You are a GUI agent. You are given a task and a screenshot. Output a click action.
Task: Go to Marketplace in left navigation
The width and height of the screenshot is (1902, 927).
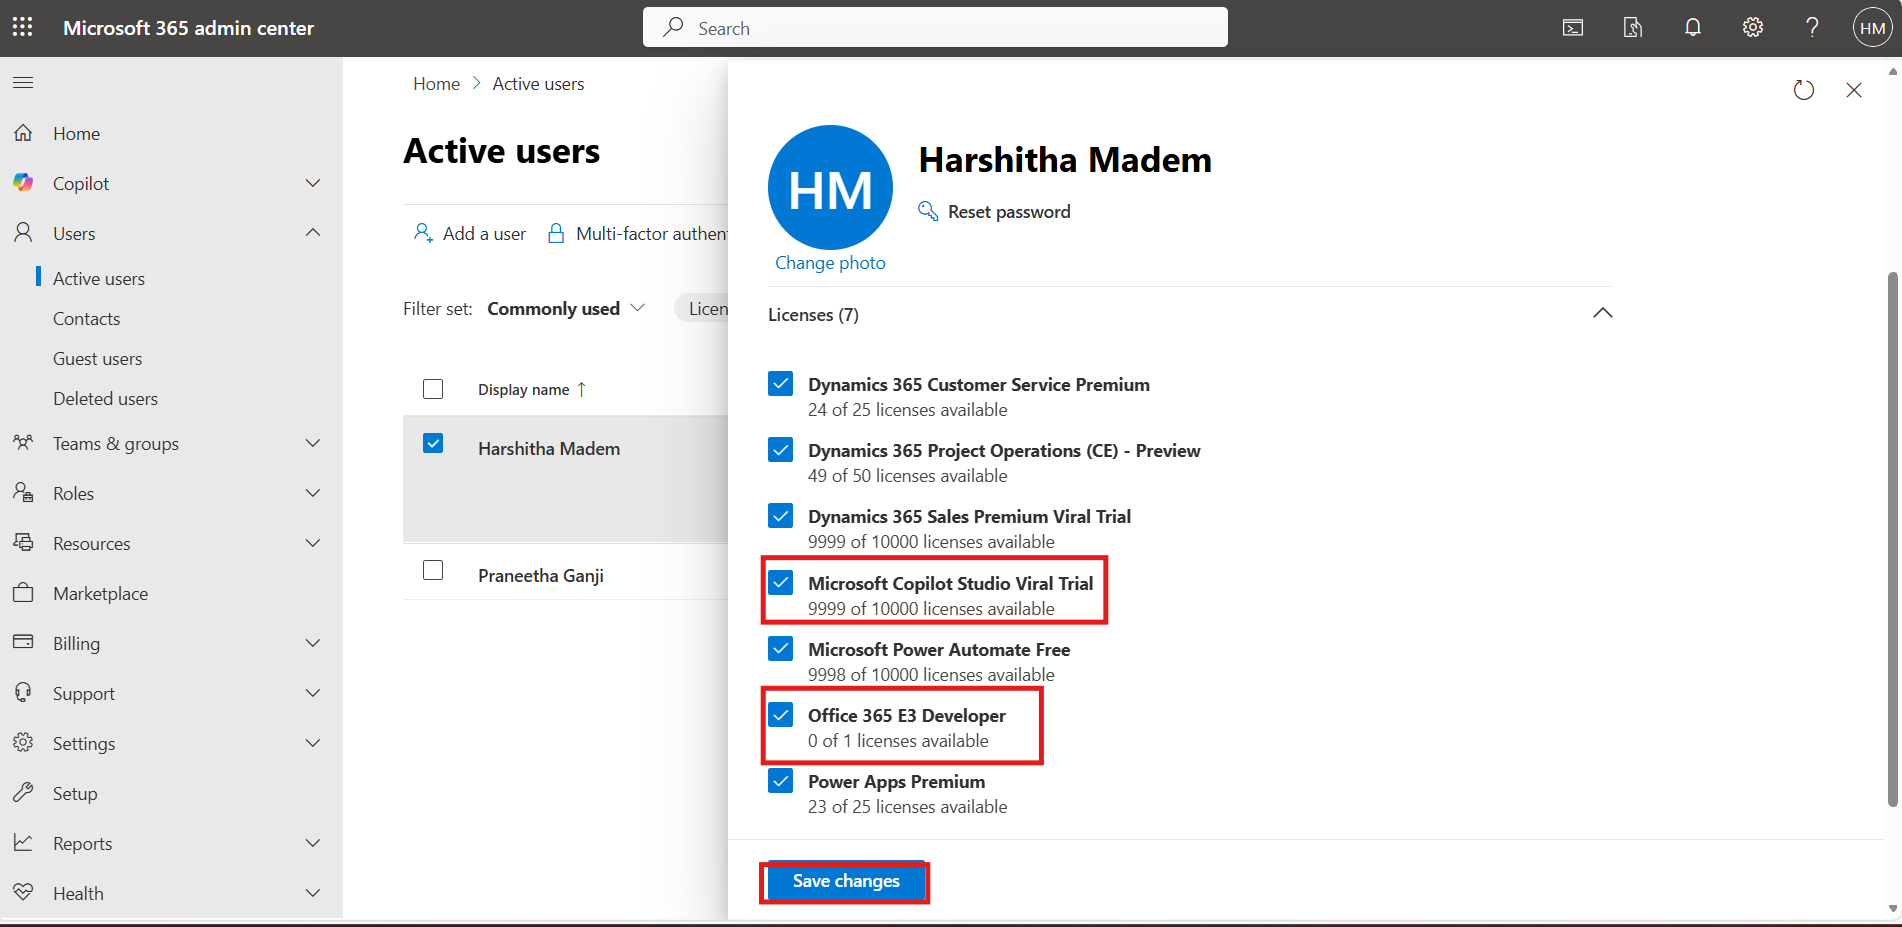tap(100, 593)
